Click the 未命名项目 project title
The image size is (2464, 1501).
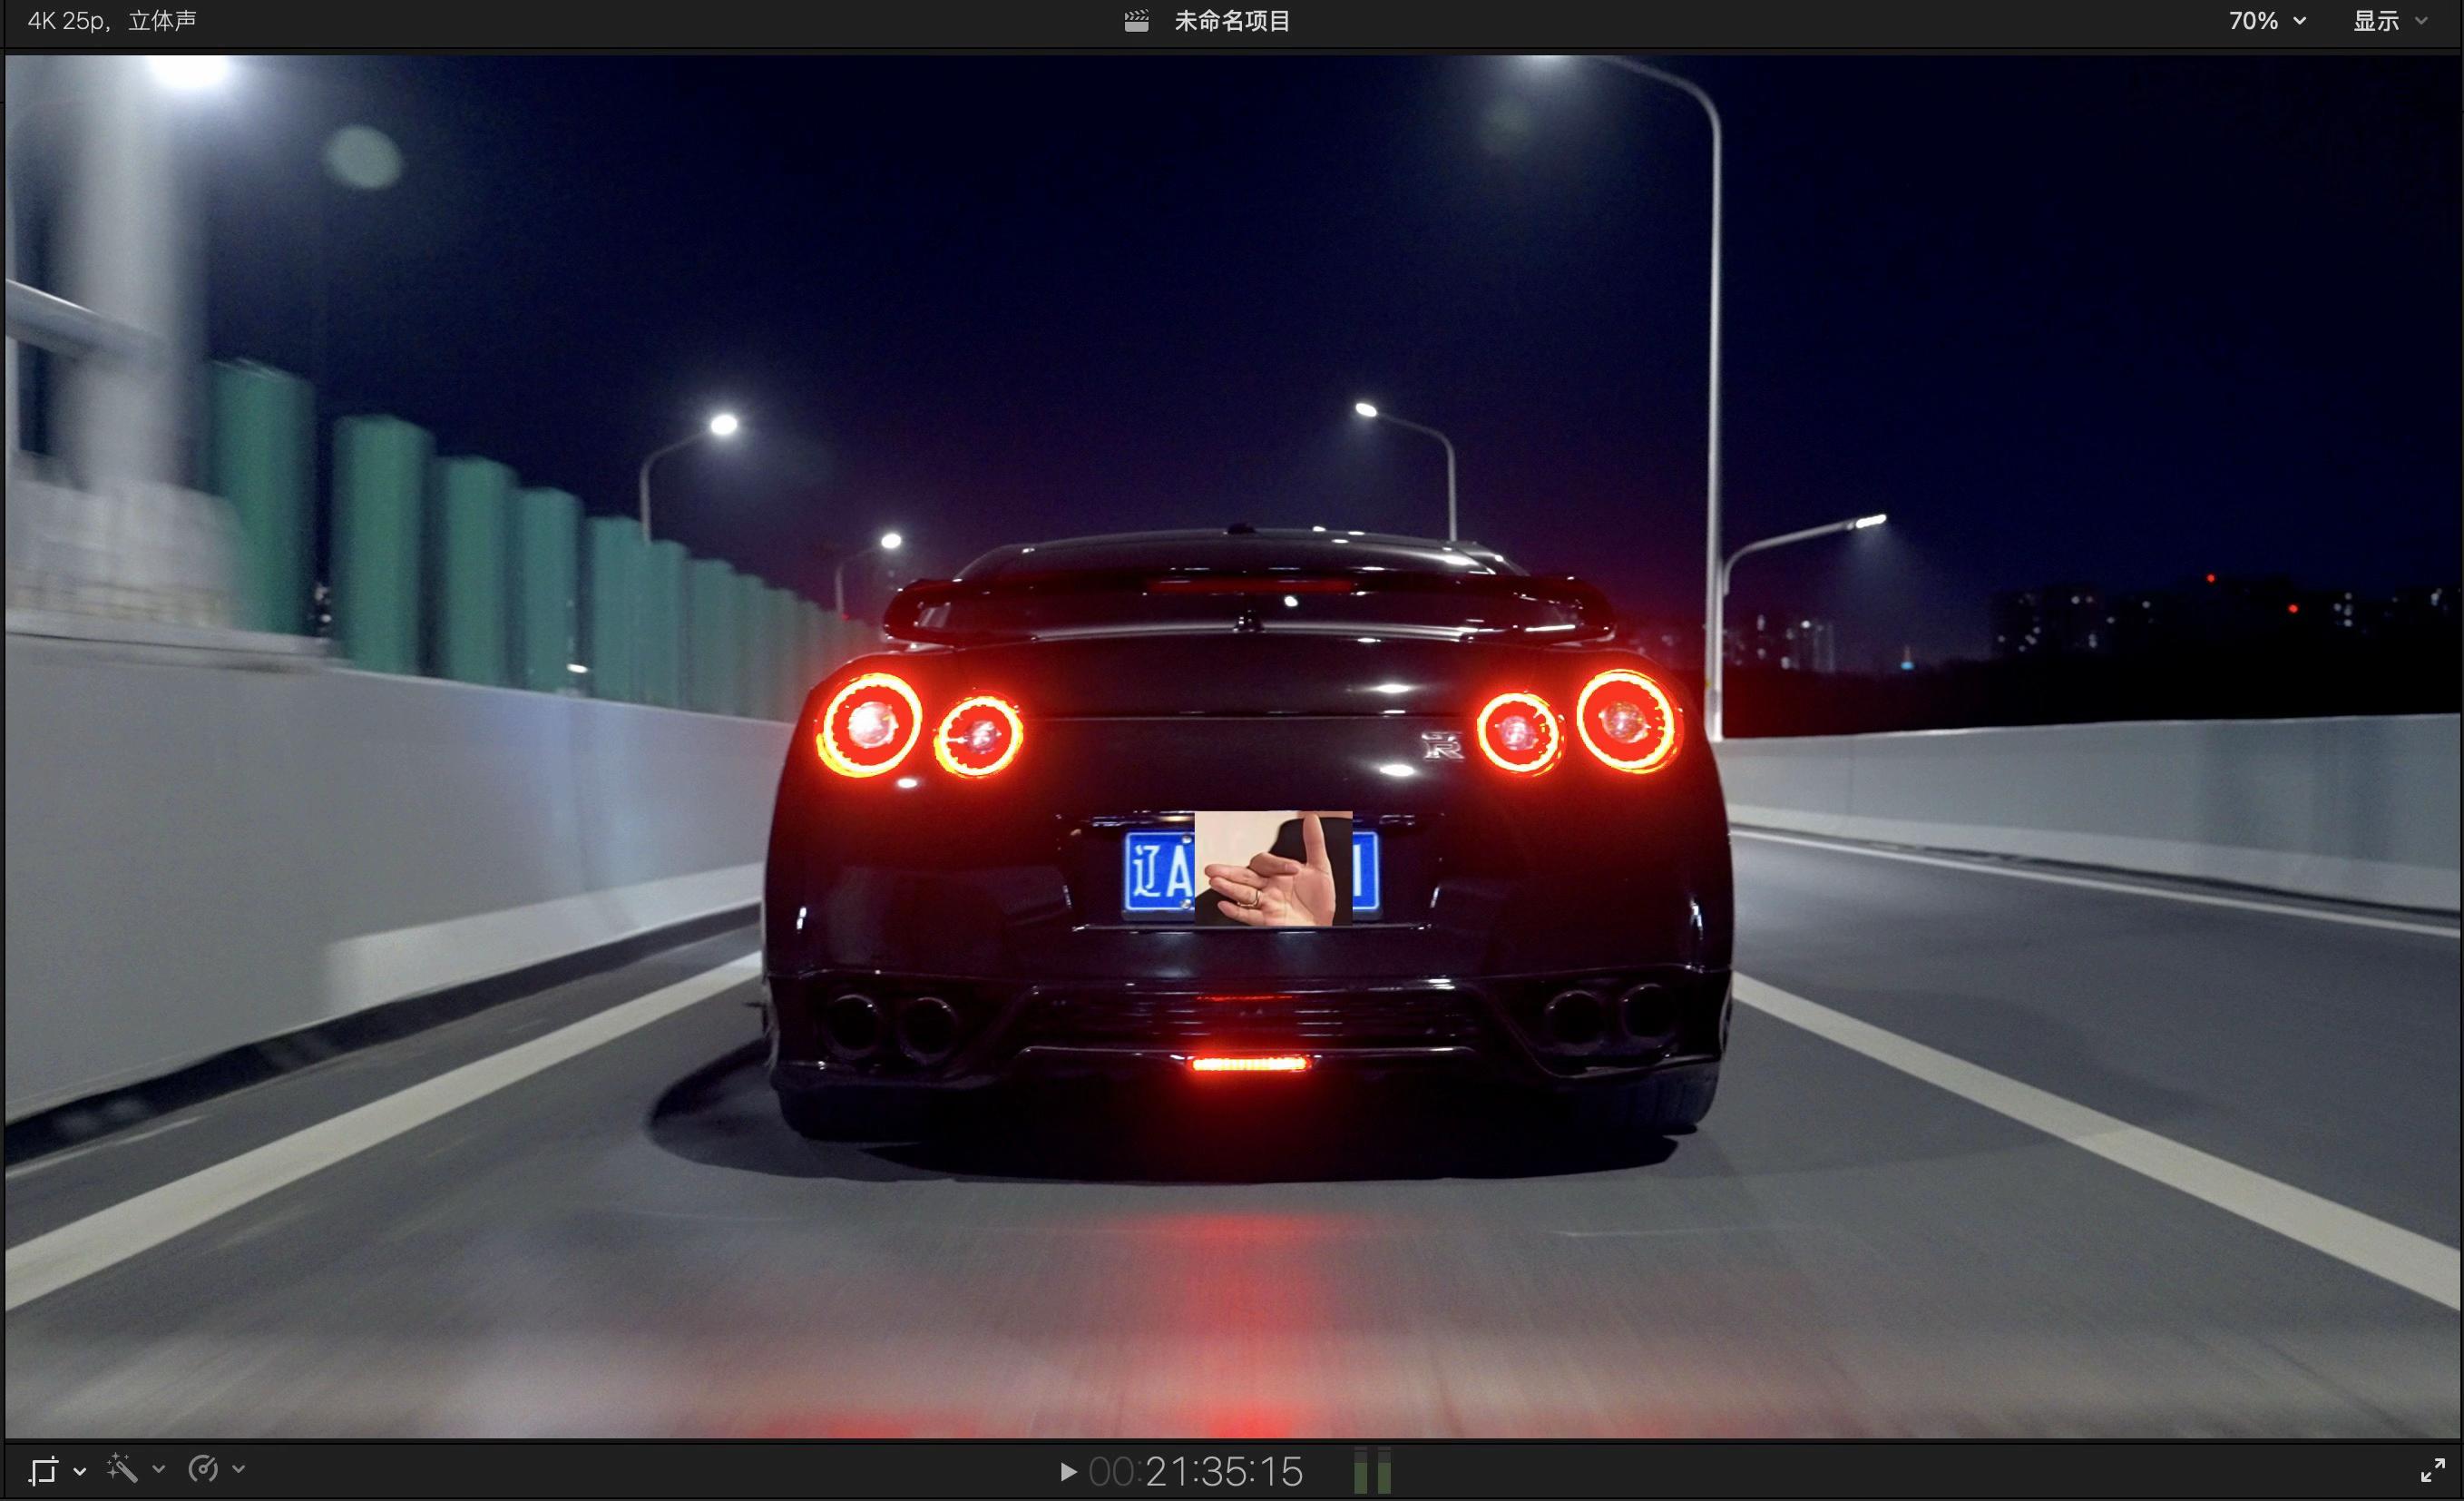[1232, 21]
